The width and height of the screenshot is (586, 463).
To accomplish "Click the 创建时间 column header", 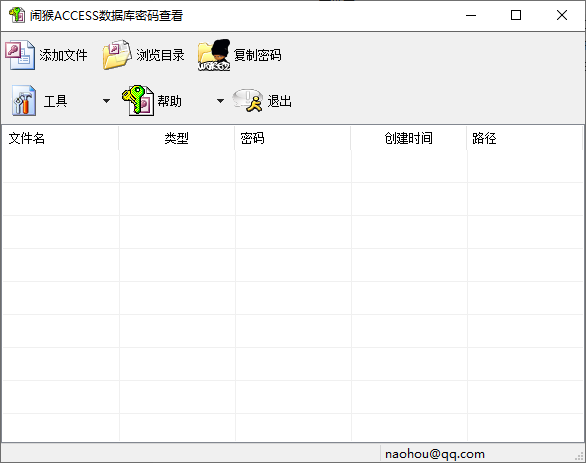I will [x=408, y=138].
